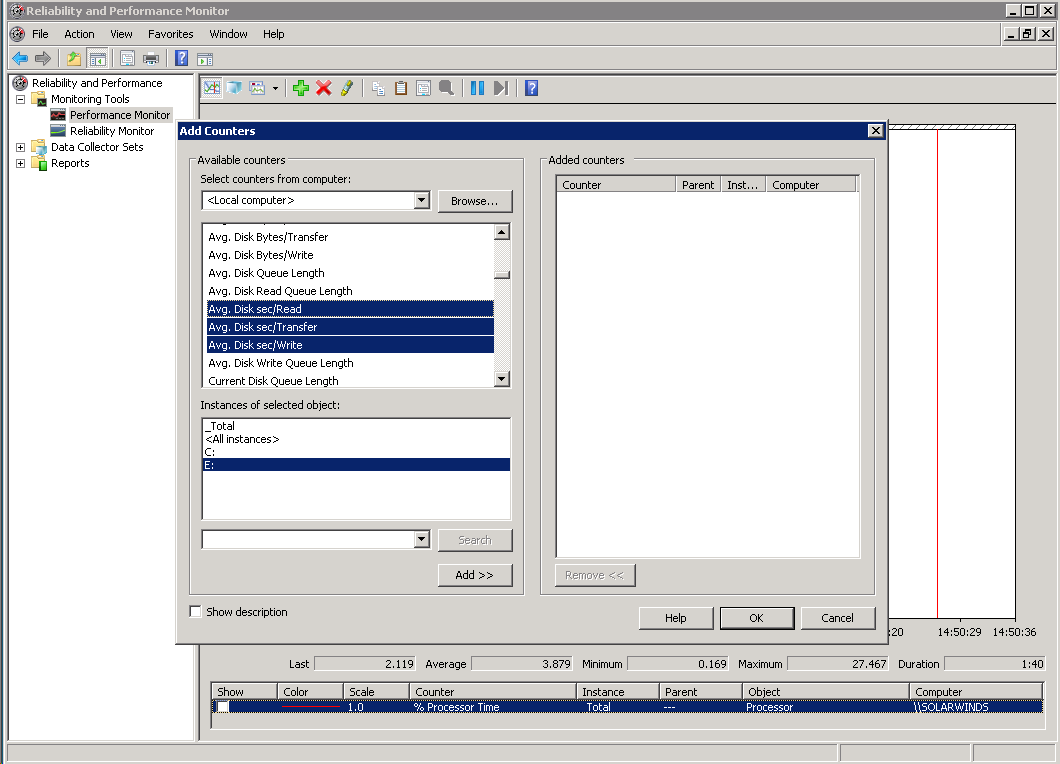
Task: Open the Window menu
Action: tap(228, 34)
